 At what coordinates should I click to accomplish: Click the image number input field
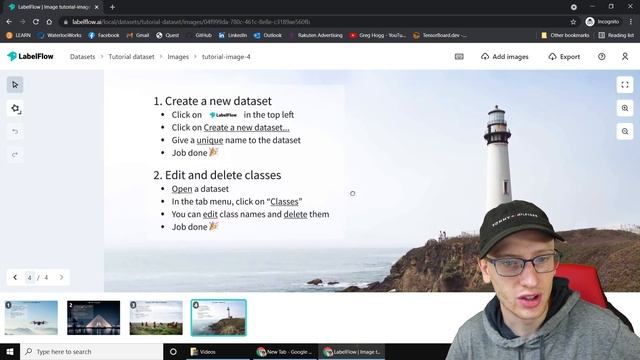click(x=29, y=278)
